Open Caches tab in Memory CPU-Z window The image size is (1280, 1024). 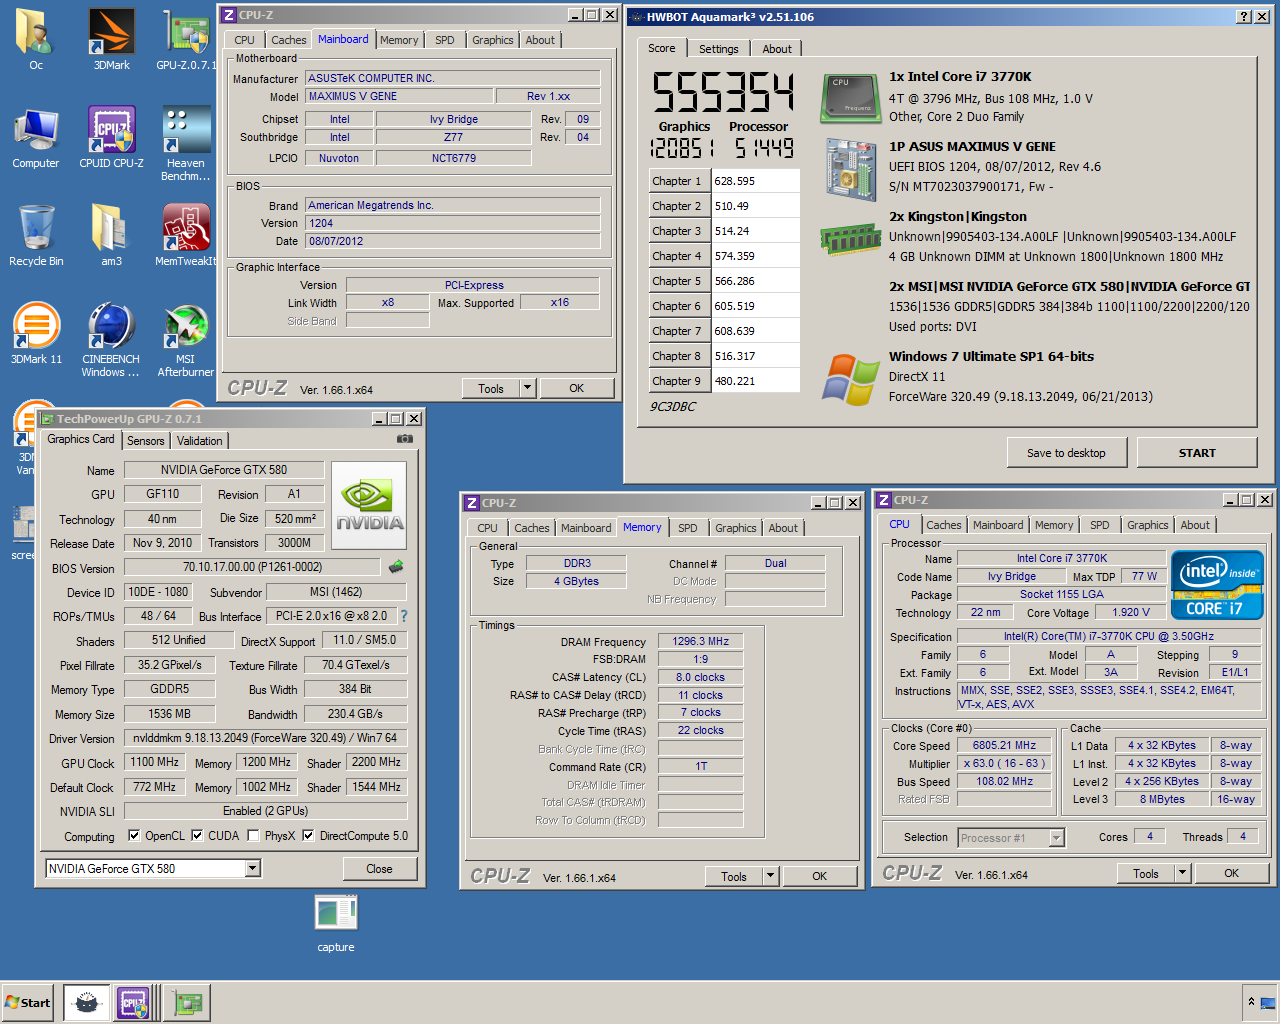(x=532, y=528)
